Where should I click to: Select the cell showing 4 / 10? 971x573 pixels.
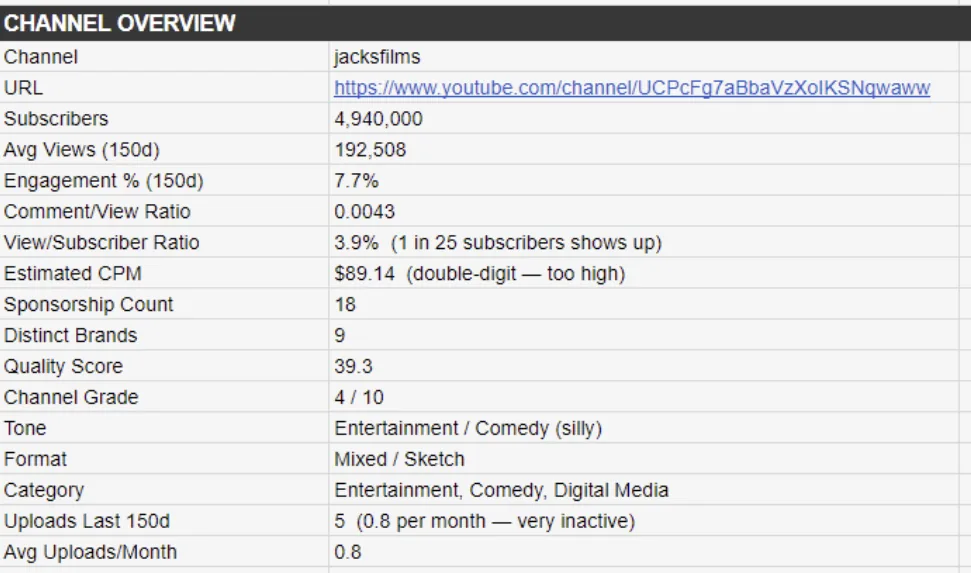(x=644, y=397)
